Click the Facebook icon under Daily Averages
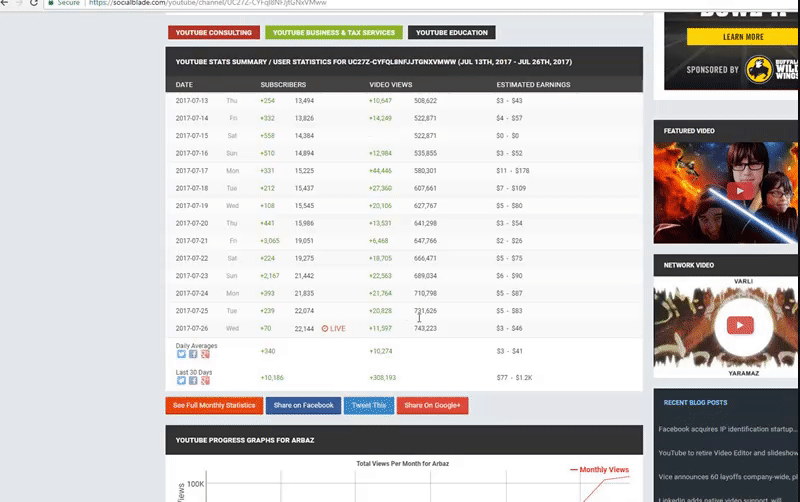 pos(193,354)
